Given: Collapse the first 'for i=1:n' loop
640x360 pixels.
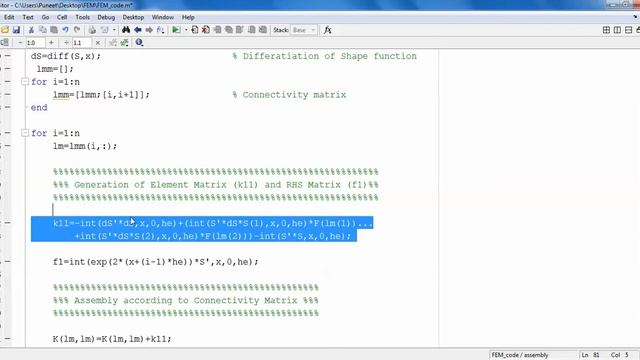Looking at the screenshot, I should tap(24, 82).
